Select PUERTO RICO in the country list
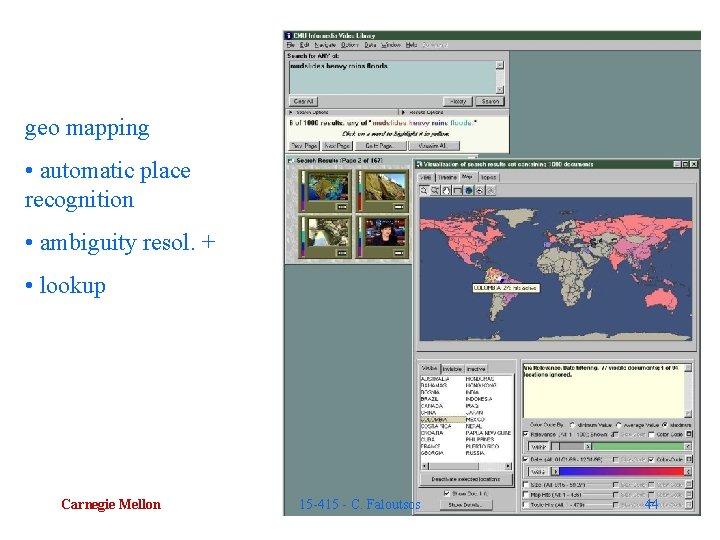The height and width of the screenshot is (540, 720). (x=482, y=446)
